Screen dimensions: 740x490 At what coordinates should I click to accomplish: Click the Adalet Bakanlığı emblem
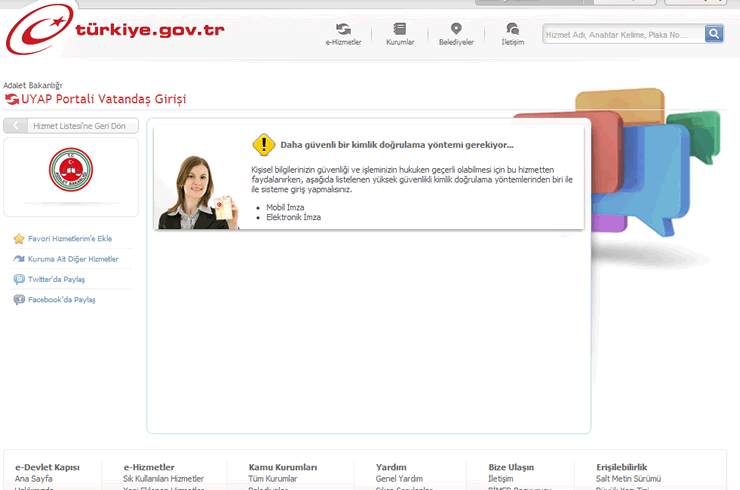click(x=70, y=170)
